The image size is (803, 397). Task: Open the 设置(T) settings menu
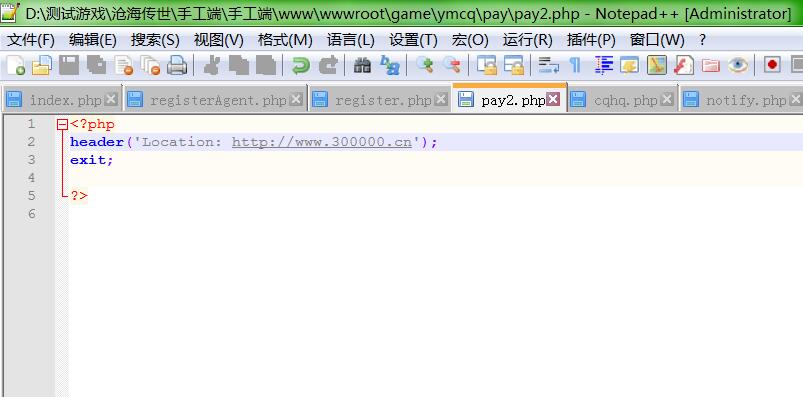coord(413,39)
